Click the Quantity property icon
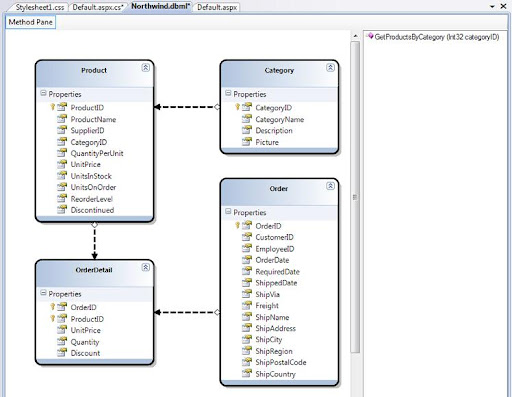Image resolution: width=512 pixels, height=397 pixels. click(x=62, y=341)
